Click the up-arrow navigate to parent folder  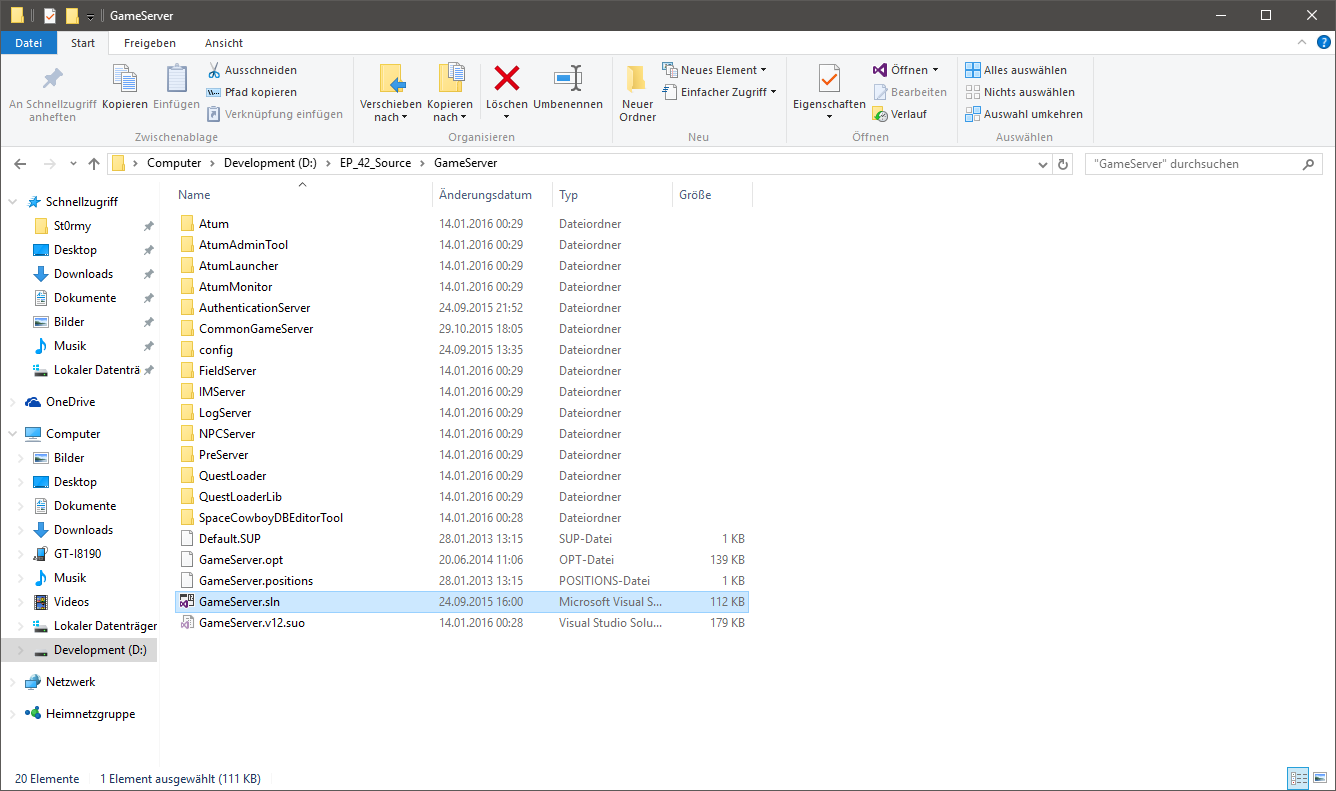point(94,163)
